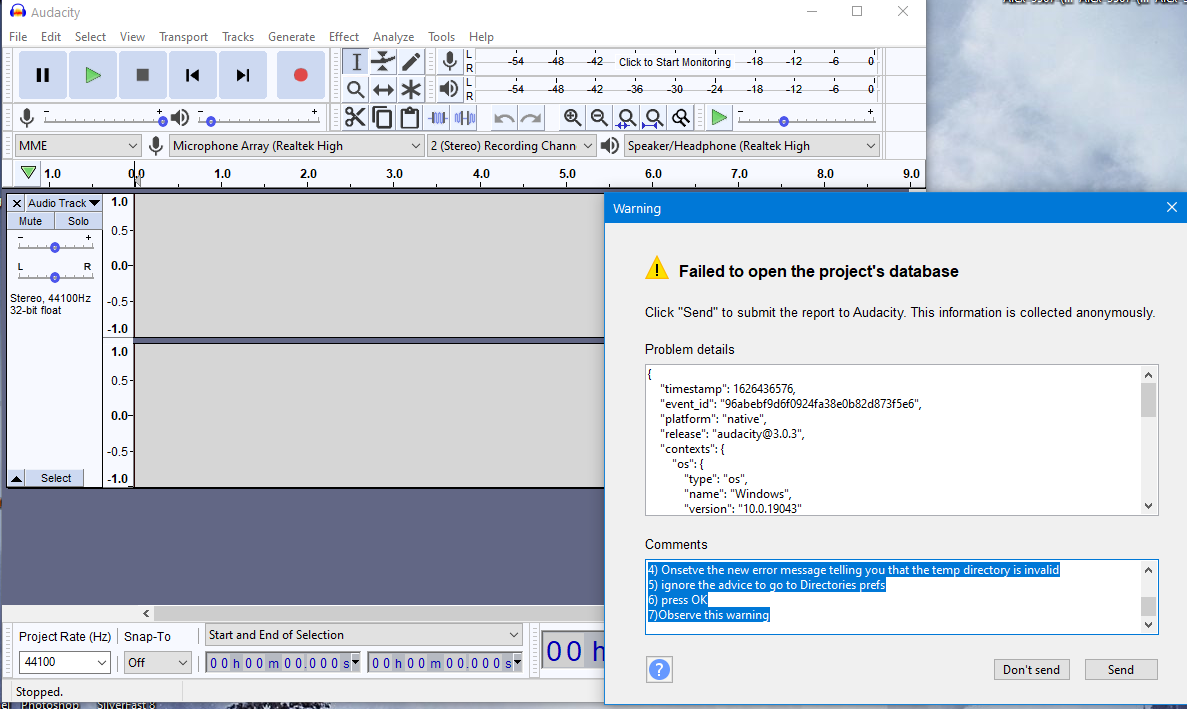Mute the Audio Track

[30, 221]
